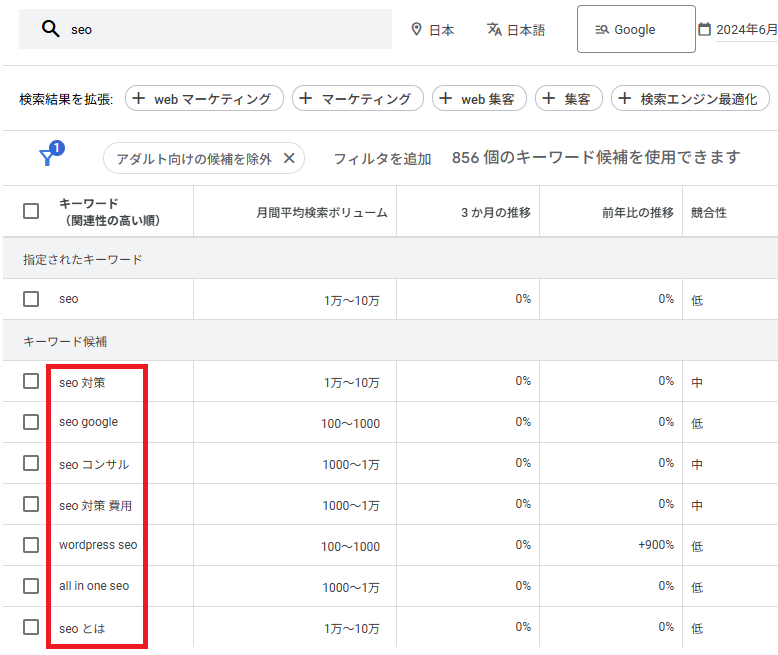778x655 pixels.
Task: Check the box for seo とは
Action: [x=31, y=627]
